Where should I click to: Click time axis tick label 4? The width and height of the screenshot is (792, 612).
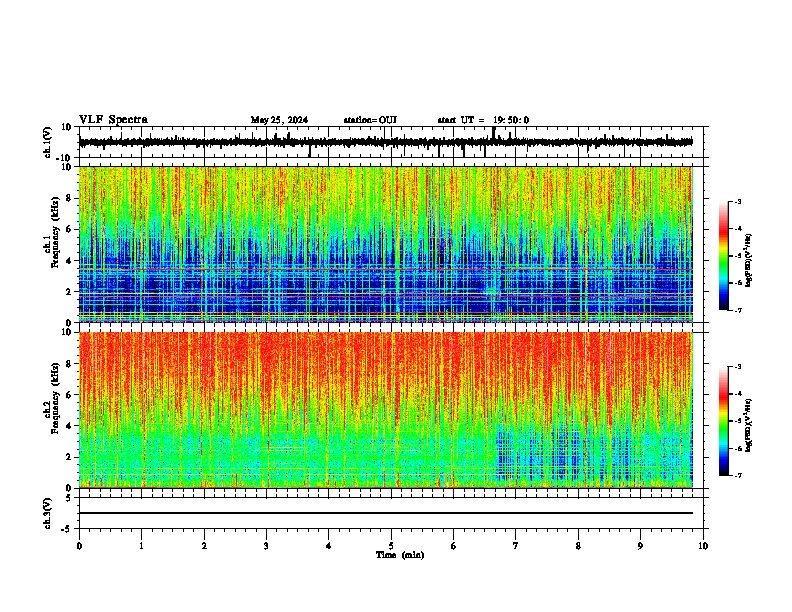click(x=329, y=546)
